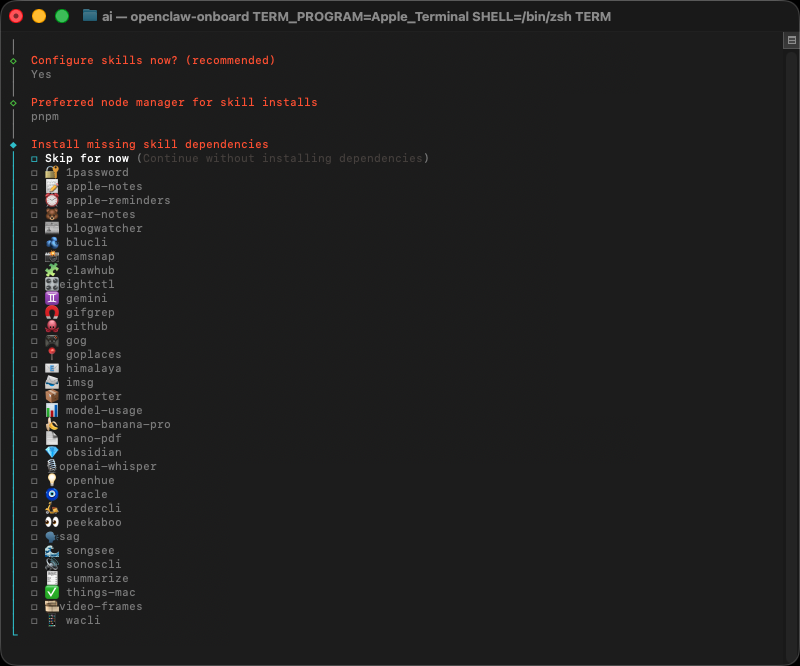The image size is (800, 666).
Task: Click the bar chart icon for model-usage
Action: click(x=52, y=410)
